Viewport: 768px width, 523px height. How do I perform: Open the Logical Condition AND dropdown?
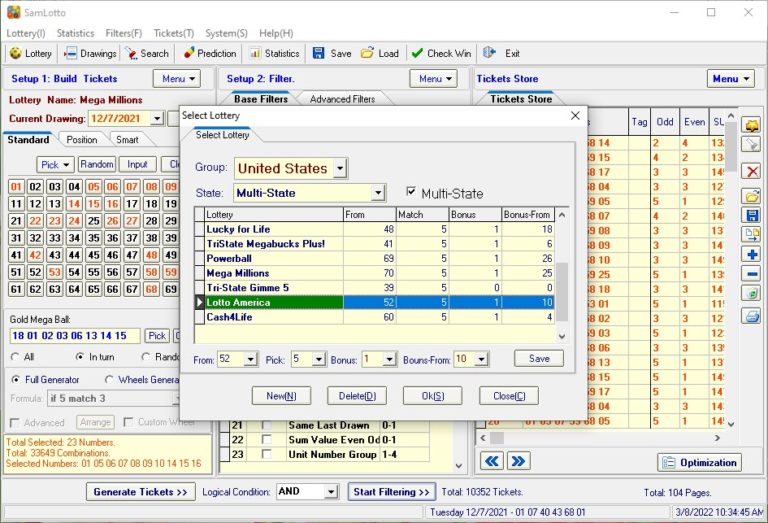[x=331, y=492]
